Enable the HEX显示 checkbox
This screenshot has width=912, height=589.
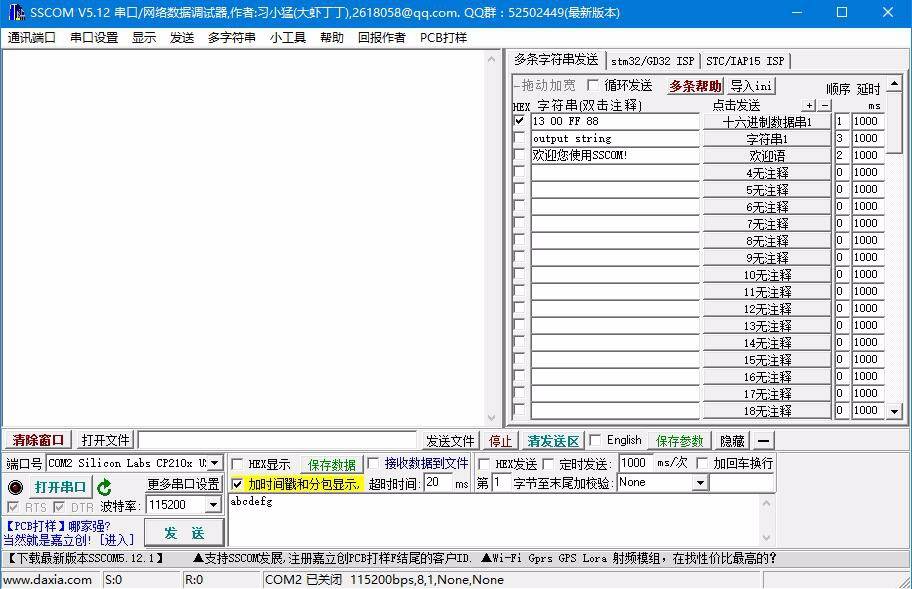pos(238,464)
